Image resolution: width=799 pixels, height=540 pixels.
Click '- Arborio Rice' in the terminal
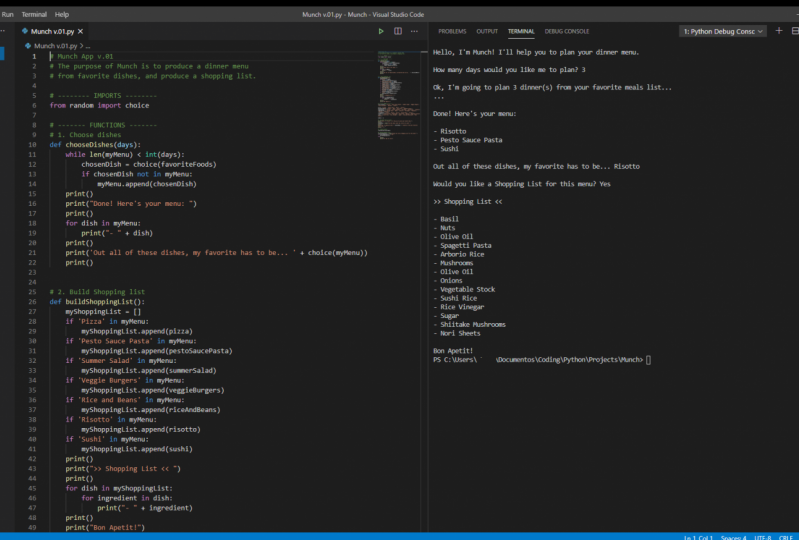click(459, 254)
